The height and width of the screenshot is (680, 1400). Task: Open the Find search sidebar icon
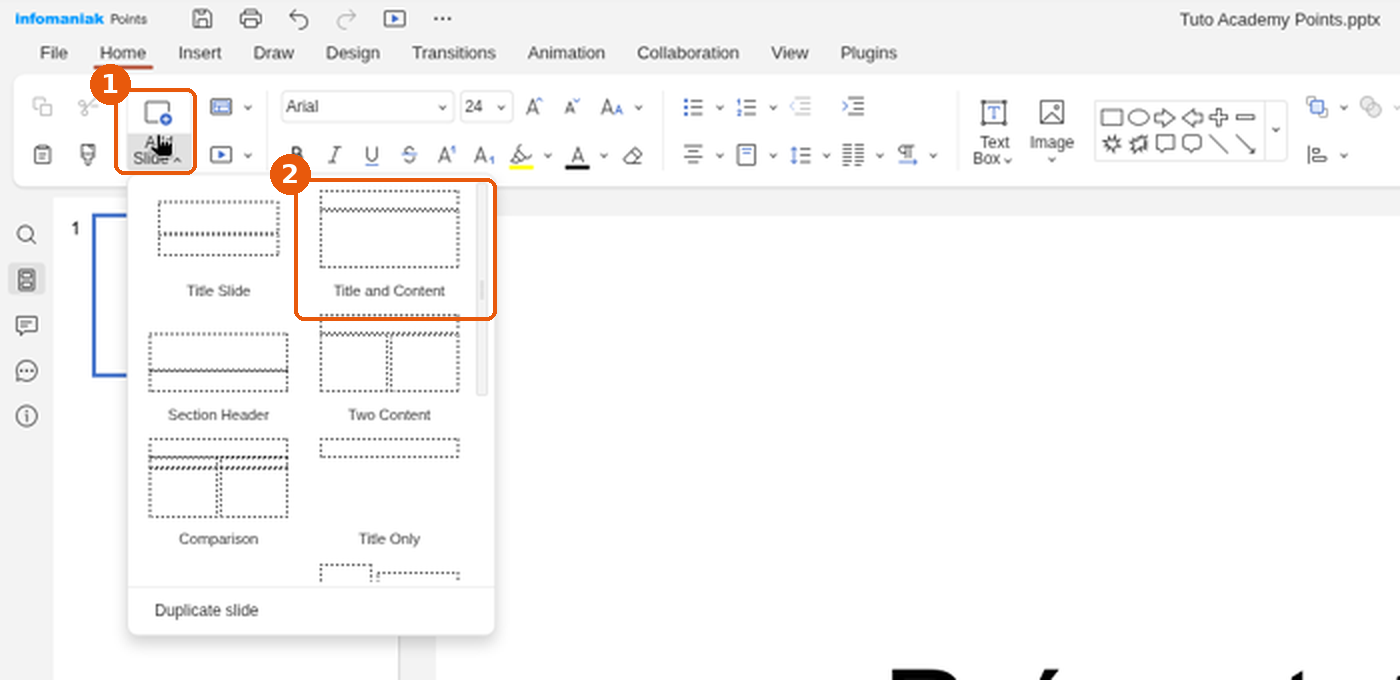click(x=27, y=235)
